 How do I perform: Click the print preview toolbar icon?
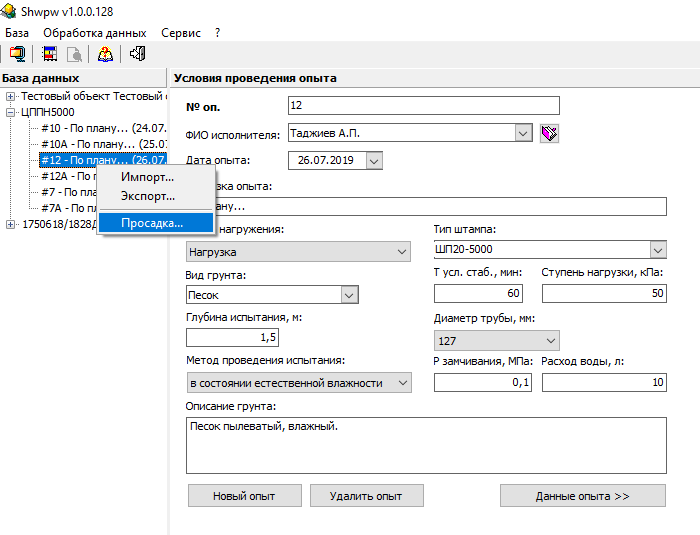[x=72, y=54]
